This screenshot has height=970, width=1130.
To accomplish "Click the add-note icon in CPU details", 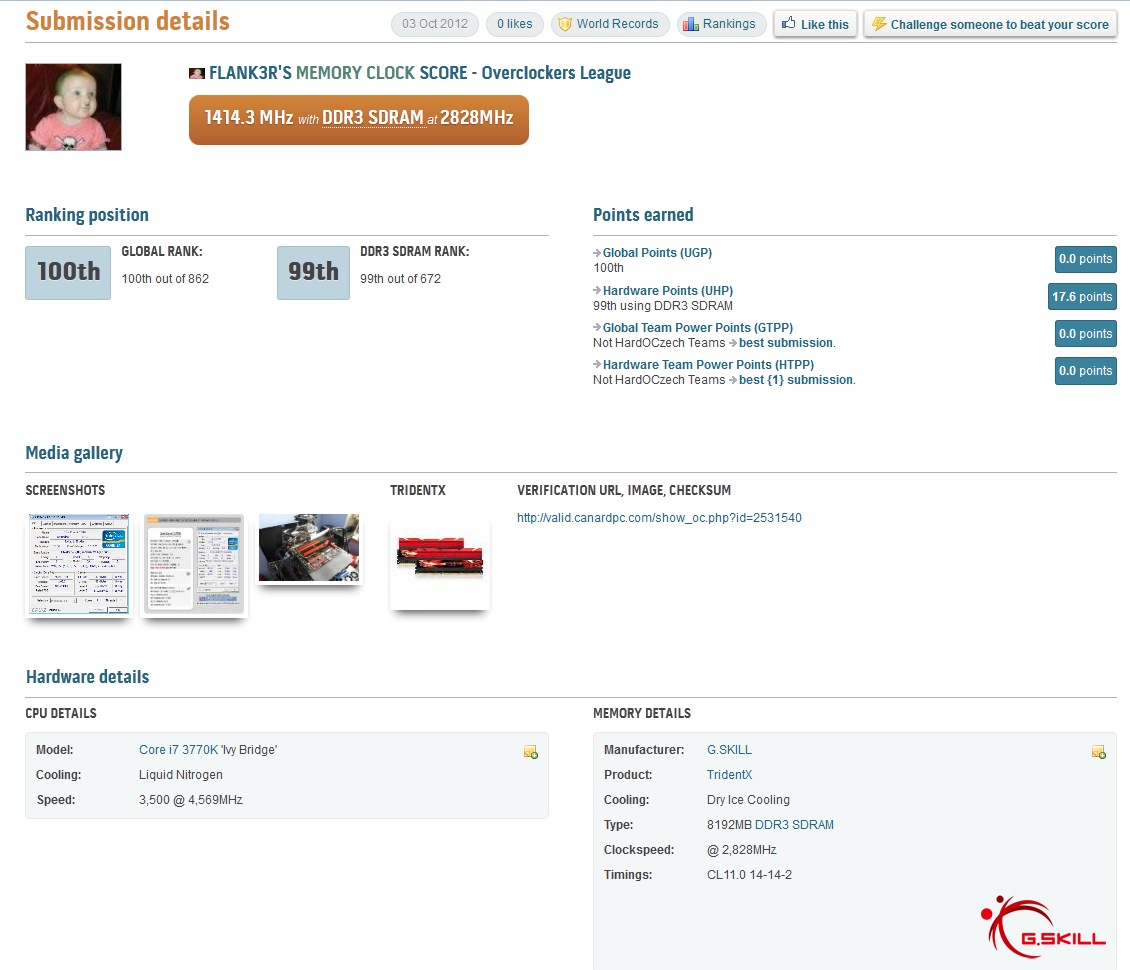I will [x=531, y=752].
